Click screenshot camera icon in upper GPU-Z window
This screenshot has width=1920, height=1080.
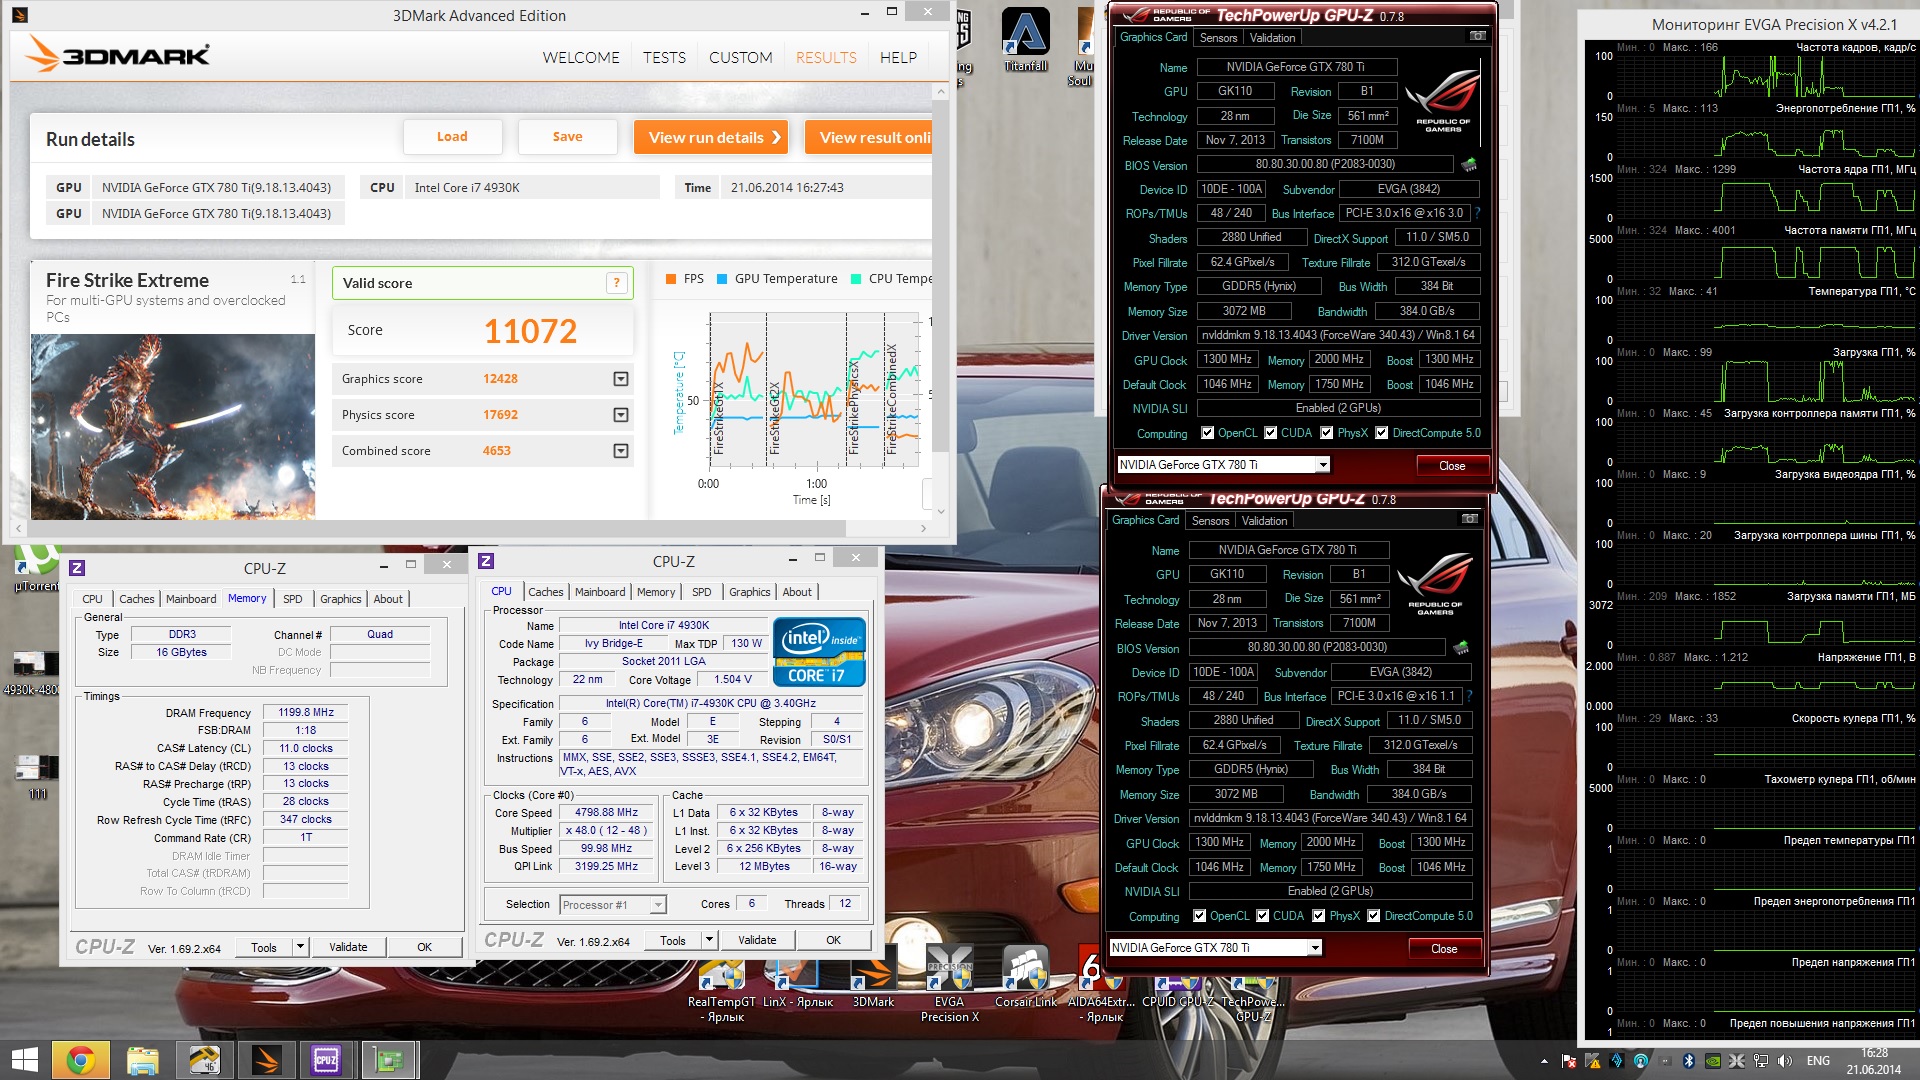tap(1477, 36)
